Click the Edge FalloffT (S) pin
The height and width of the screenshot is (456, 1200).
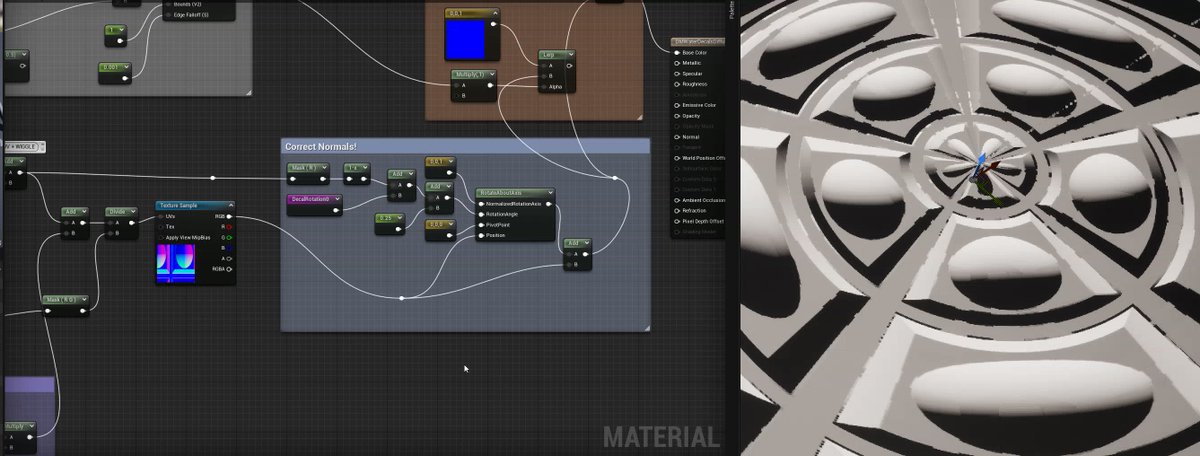point(166,14)
